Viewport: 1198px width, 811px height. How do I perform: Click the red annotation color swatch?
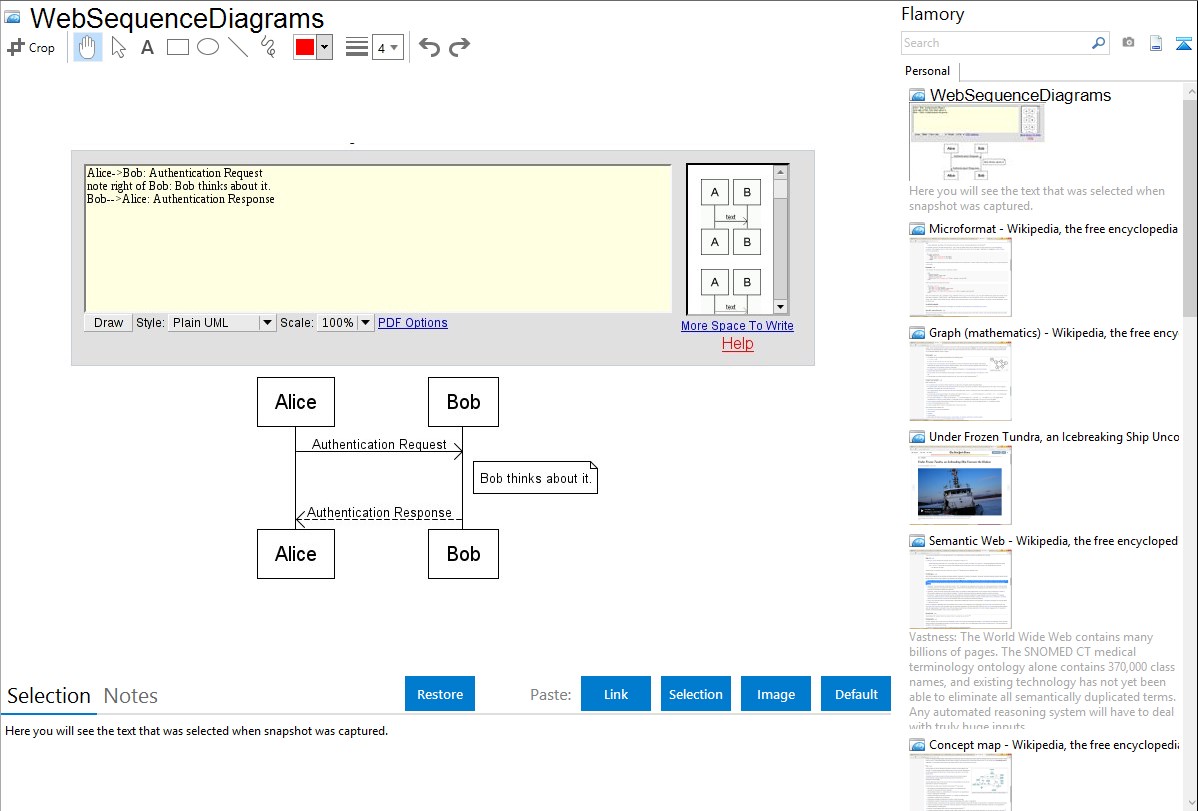tap(305, 47)
